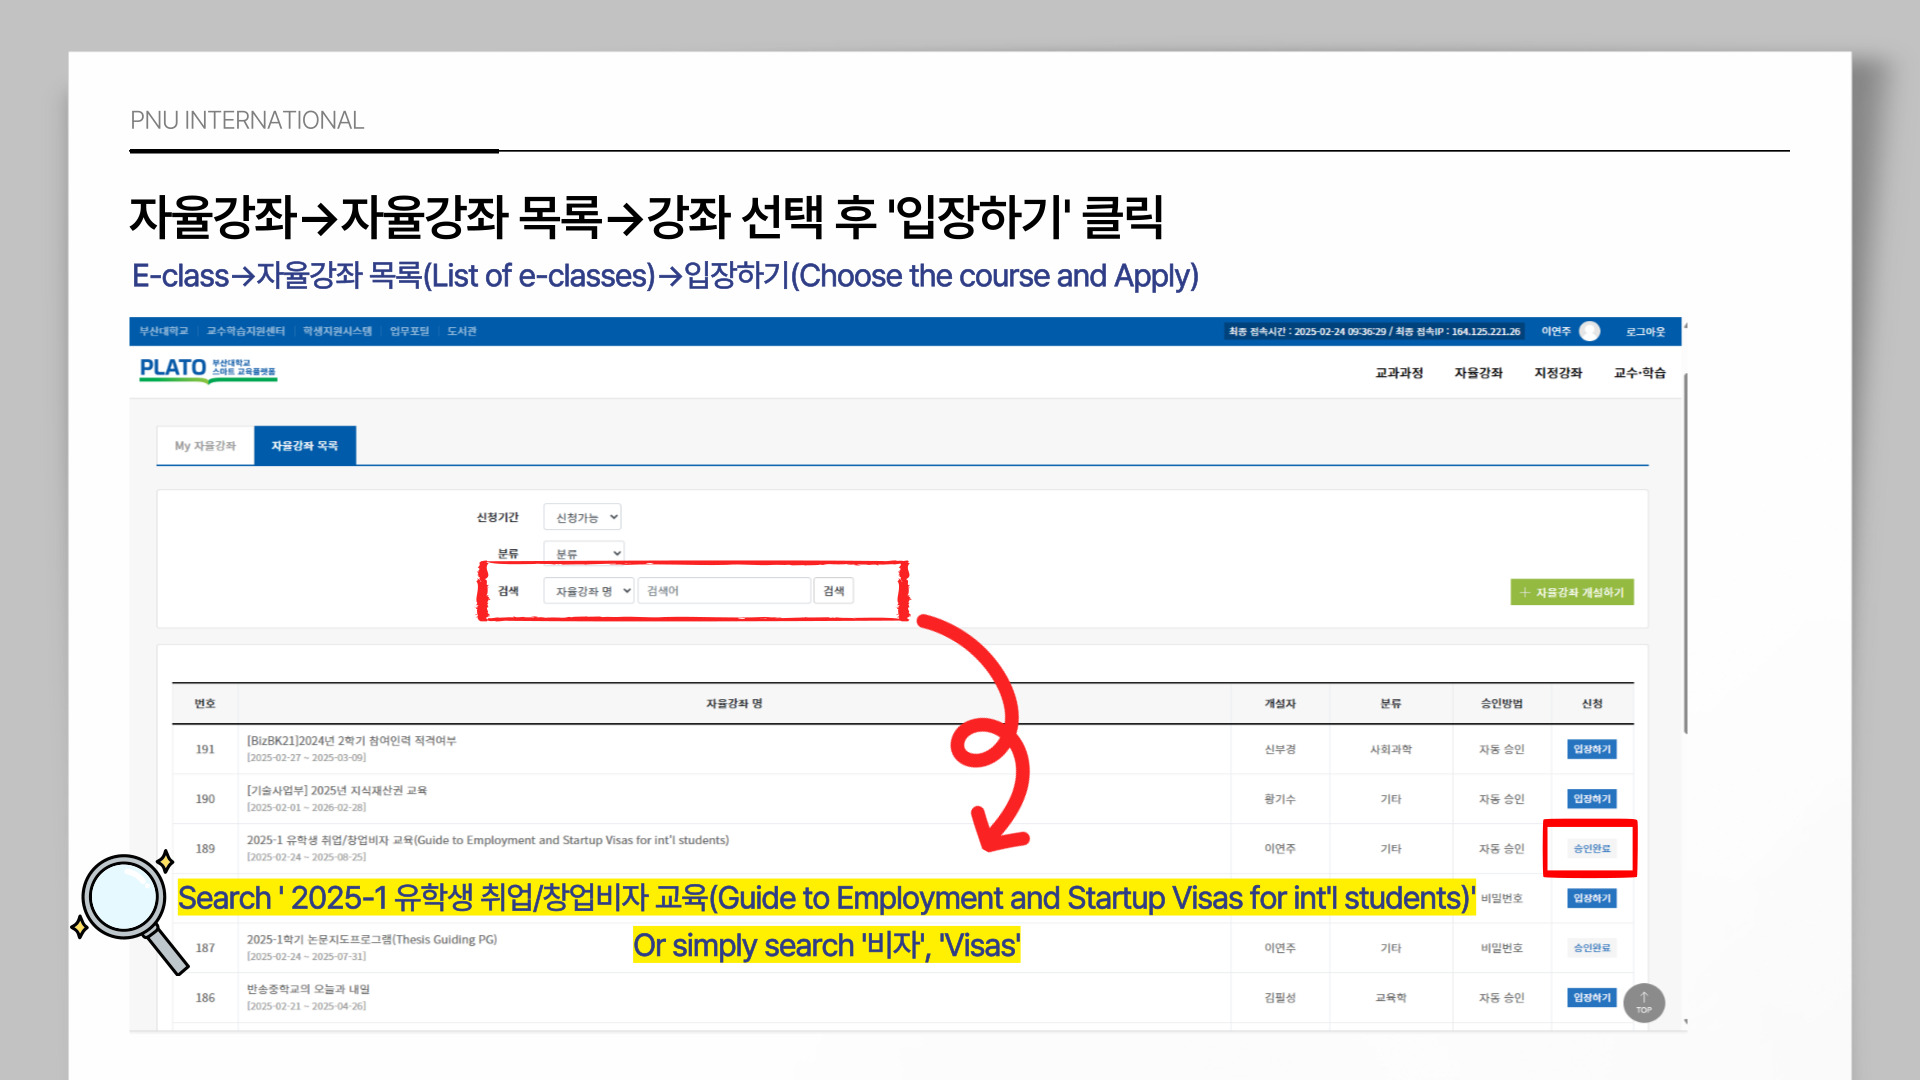
Task: Click the TOP scroll-up round button
Action: pyautogui.click(x=1644, y=1002)
